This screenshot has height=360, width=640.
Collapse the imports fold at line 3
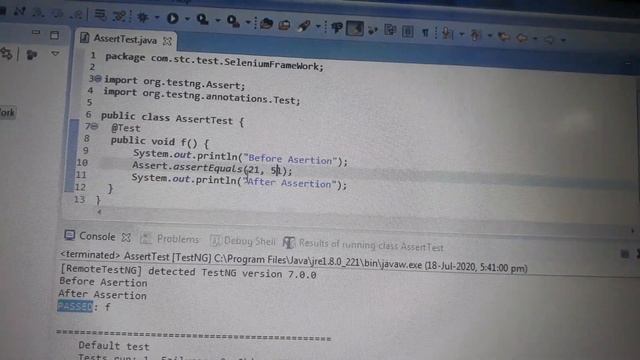coord(98,78)
